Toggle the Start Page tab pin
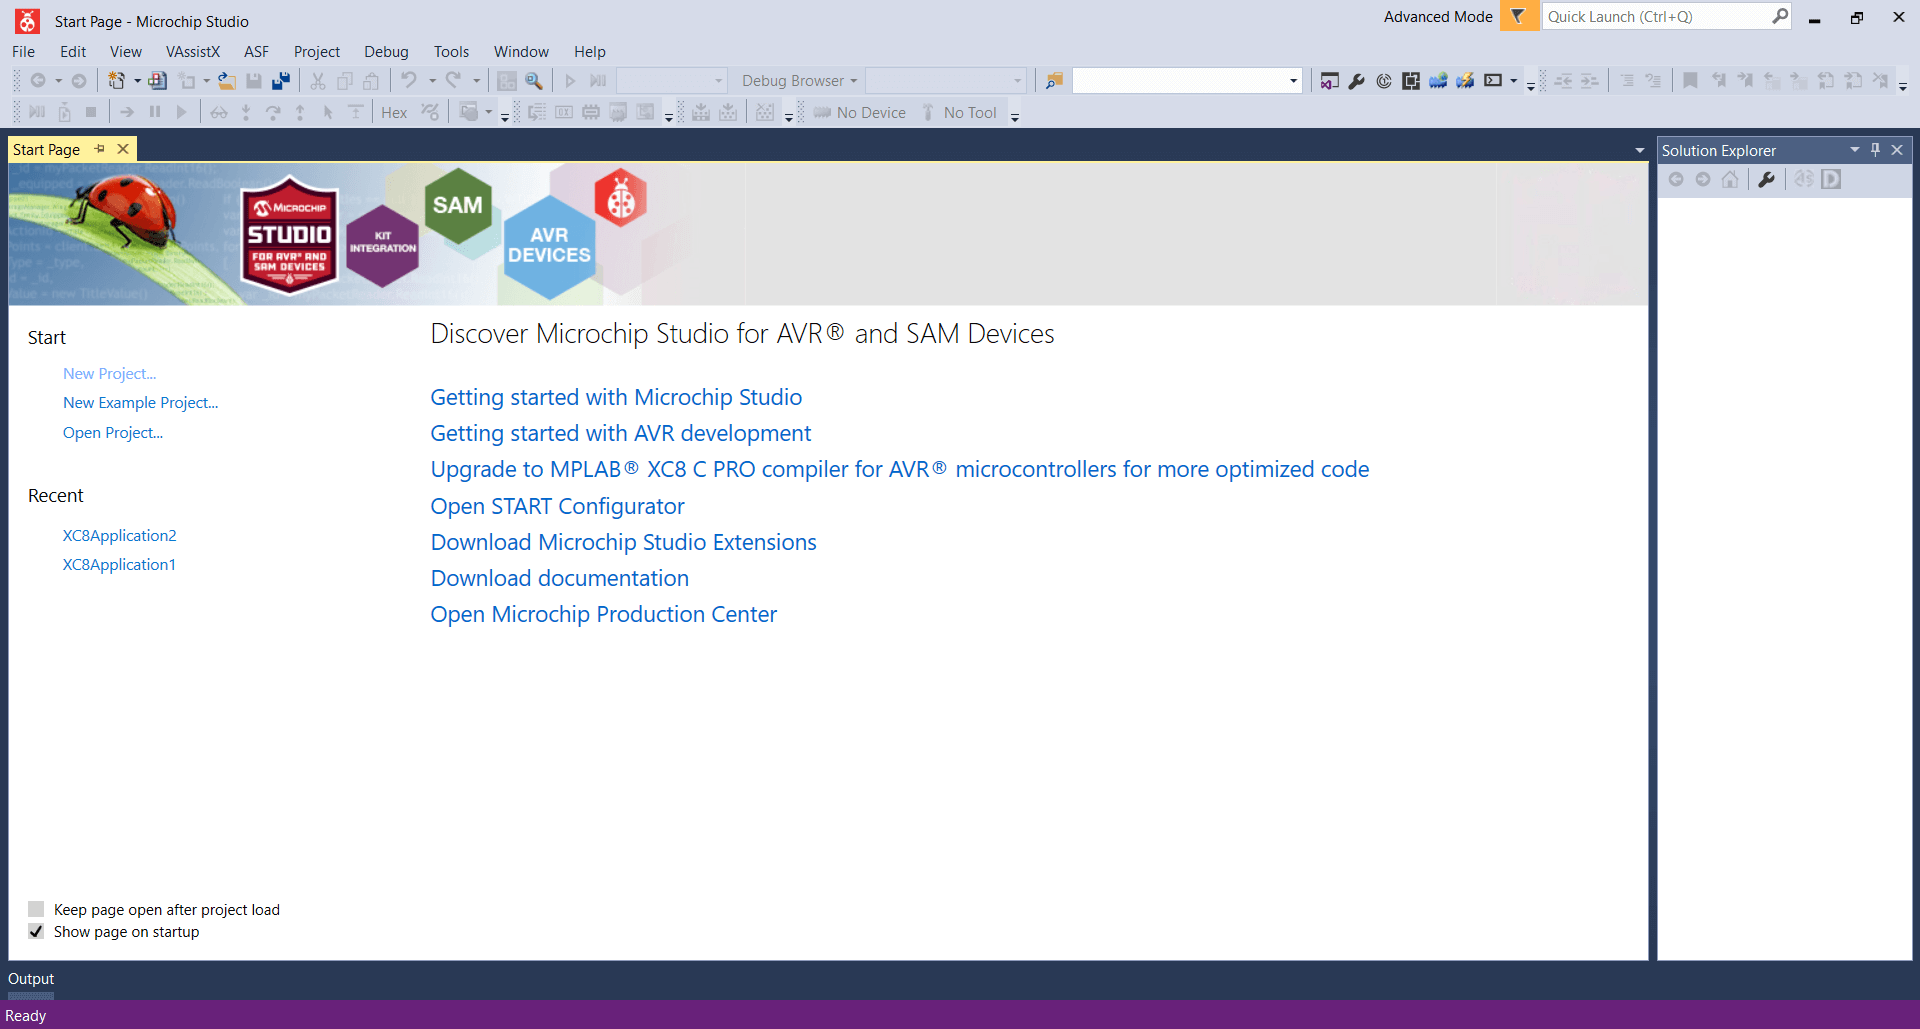Viewport: 1920px width, 1029px height. coord(100,149)
